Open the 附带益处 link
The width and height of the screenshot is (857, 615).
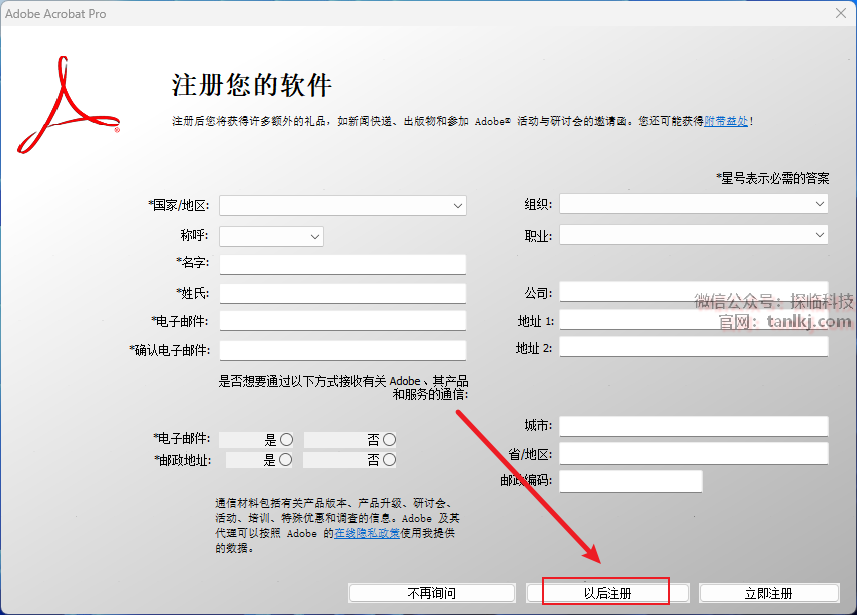pos(726,121)
